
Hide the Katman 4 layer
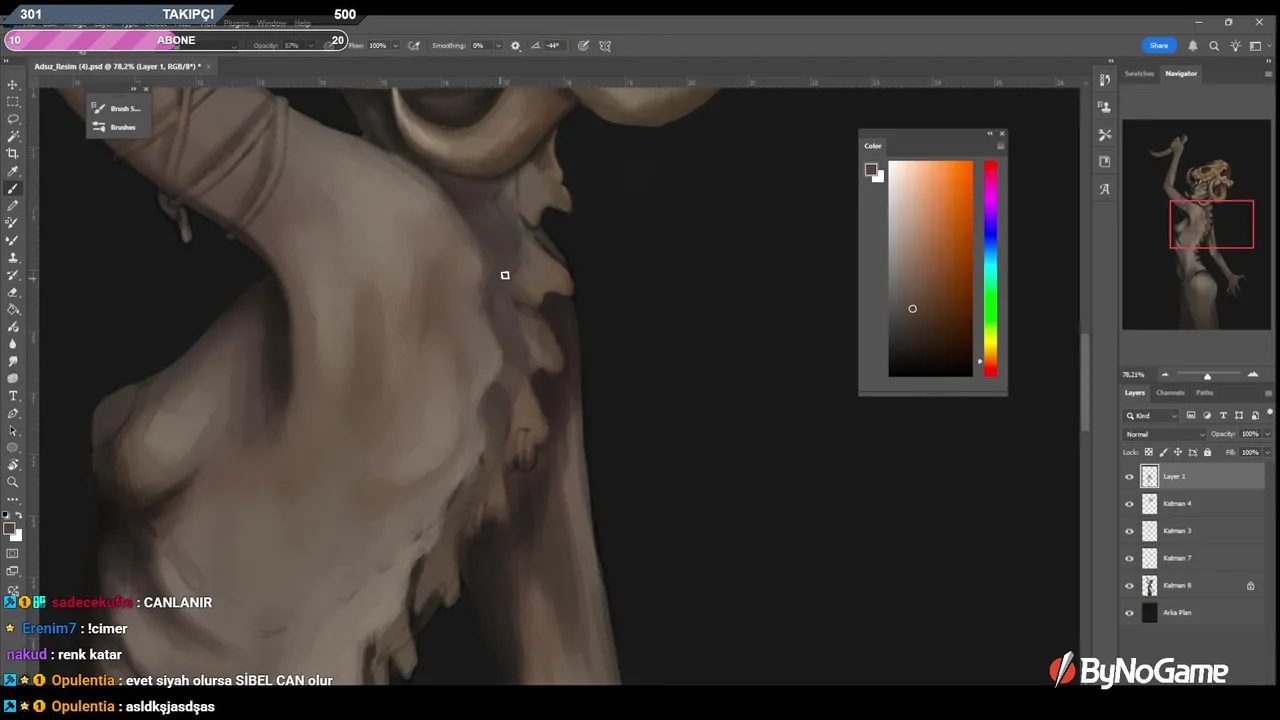coord(1130,504)
